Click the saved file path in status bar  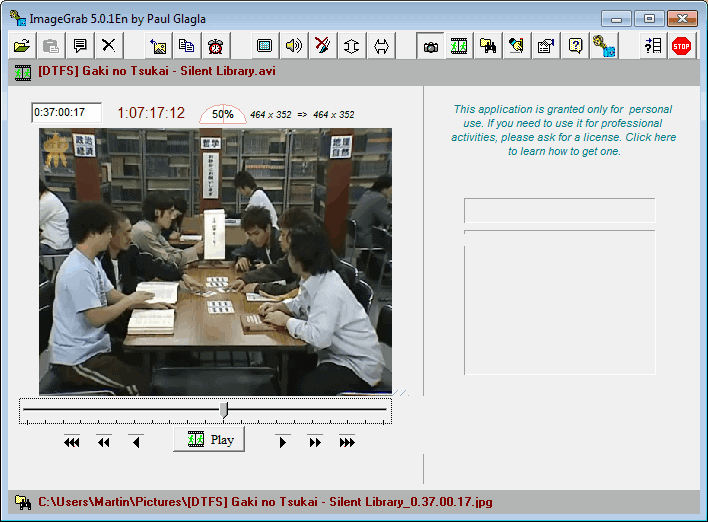[x=265, y=502]
